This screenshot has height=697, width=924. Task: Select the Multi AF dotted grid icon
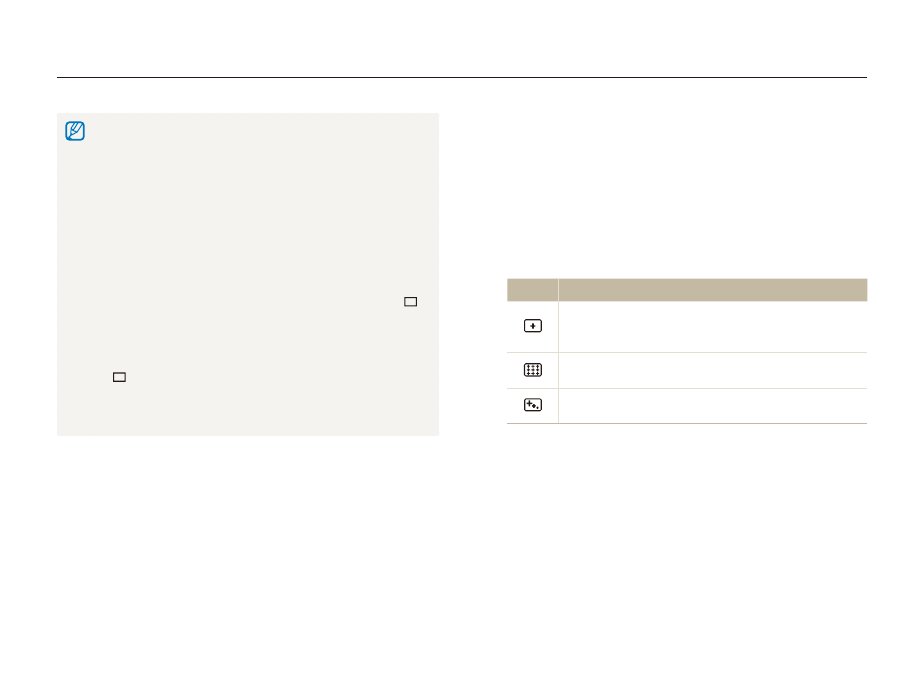[x=533, y=370]
